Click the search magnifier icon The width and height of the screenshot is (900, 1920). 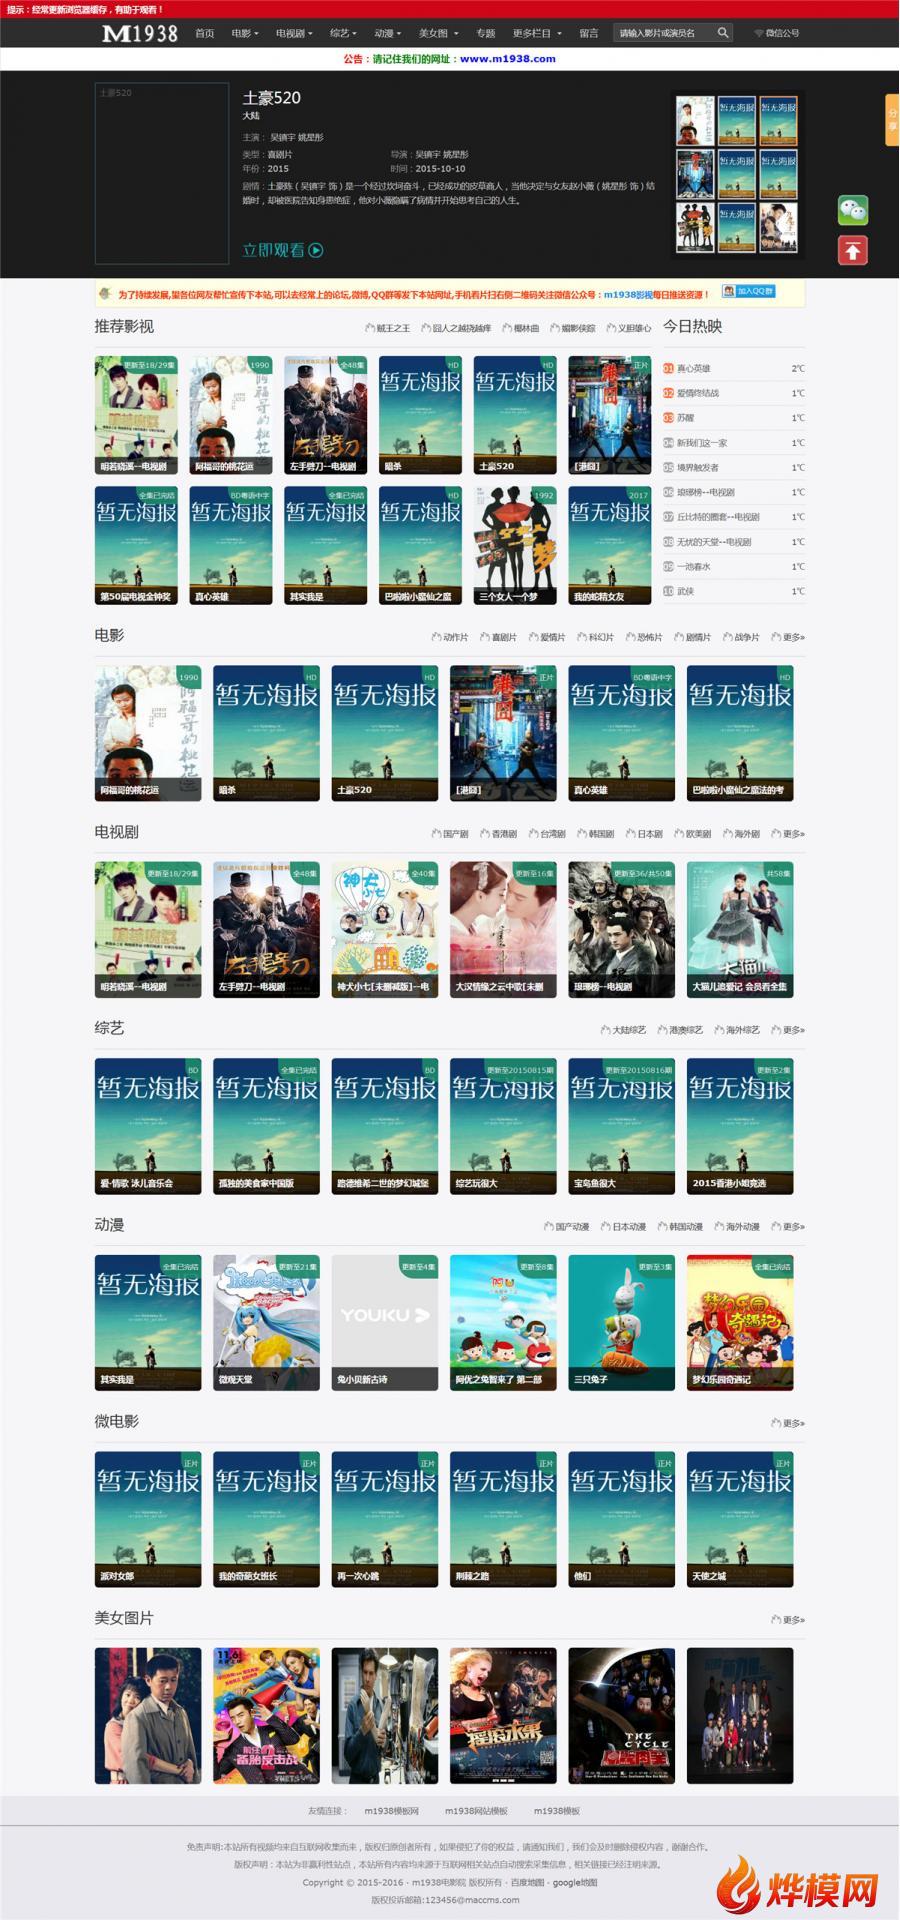(x=722, y=33)
